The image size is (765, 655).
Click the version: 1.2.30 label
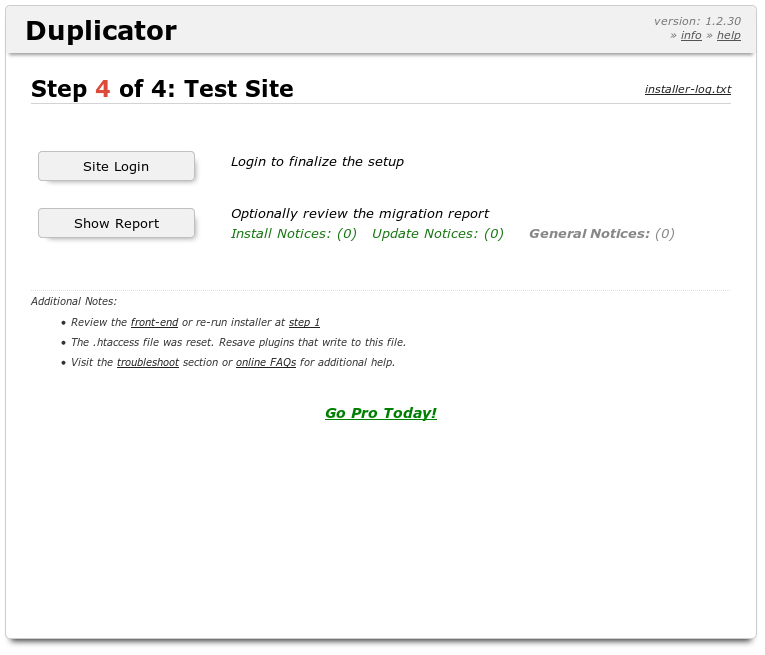point(697,21)
